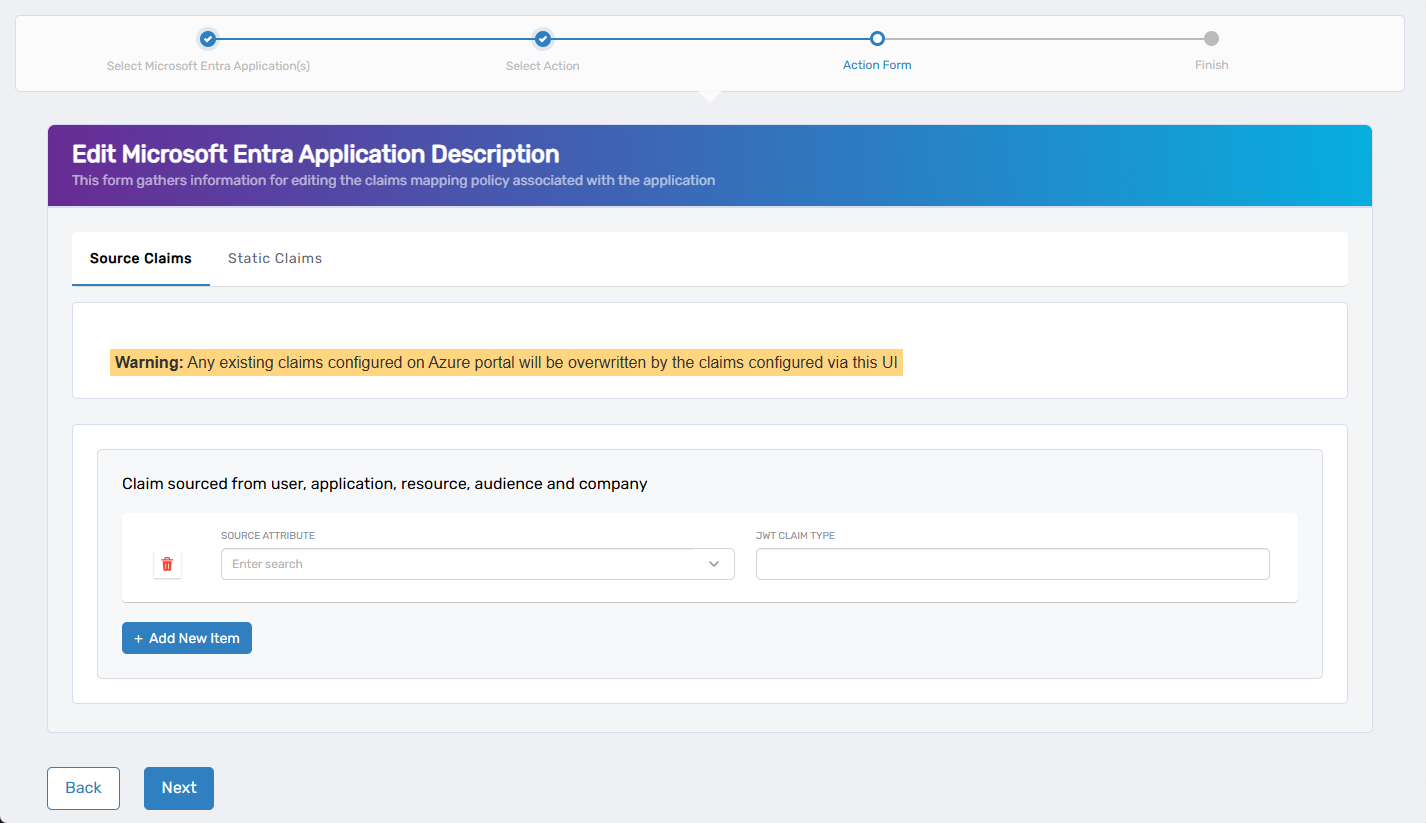This screenshot has width=1426, height=823.
Task: Click the Finish step label
Action: (1211, 65)
